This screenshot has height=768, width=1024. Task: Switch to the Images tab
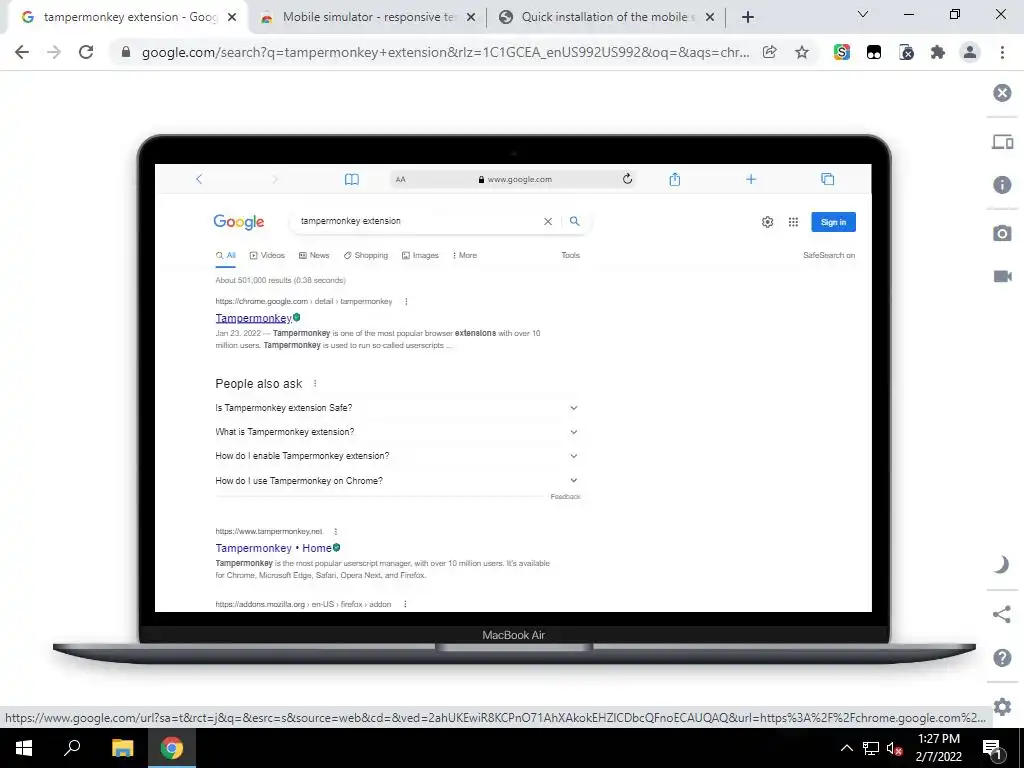[420, 255]
